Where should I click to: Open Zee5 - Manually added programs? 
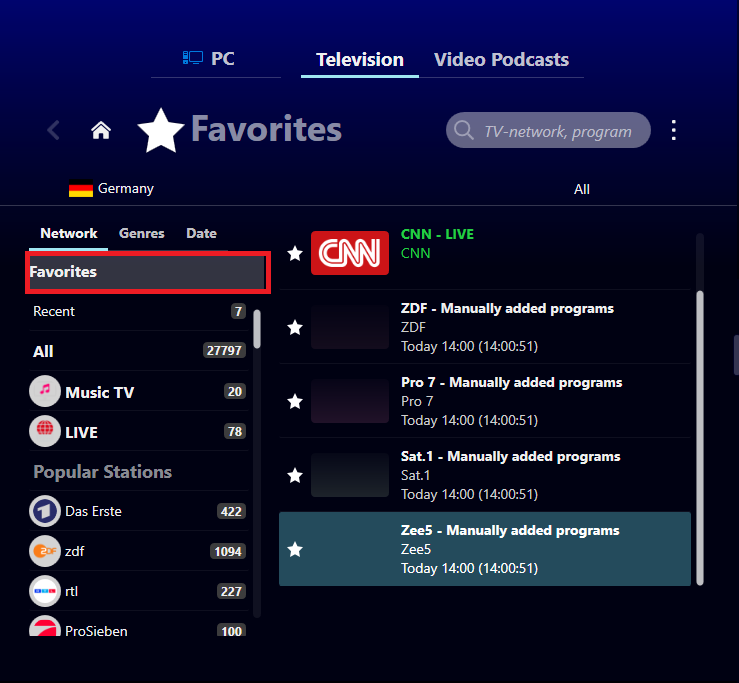point(510,531)
